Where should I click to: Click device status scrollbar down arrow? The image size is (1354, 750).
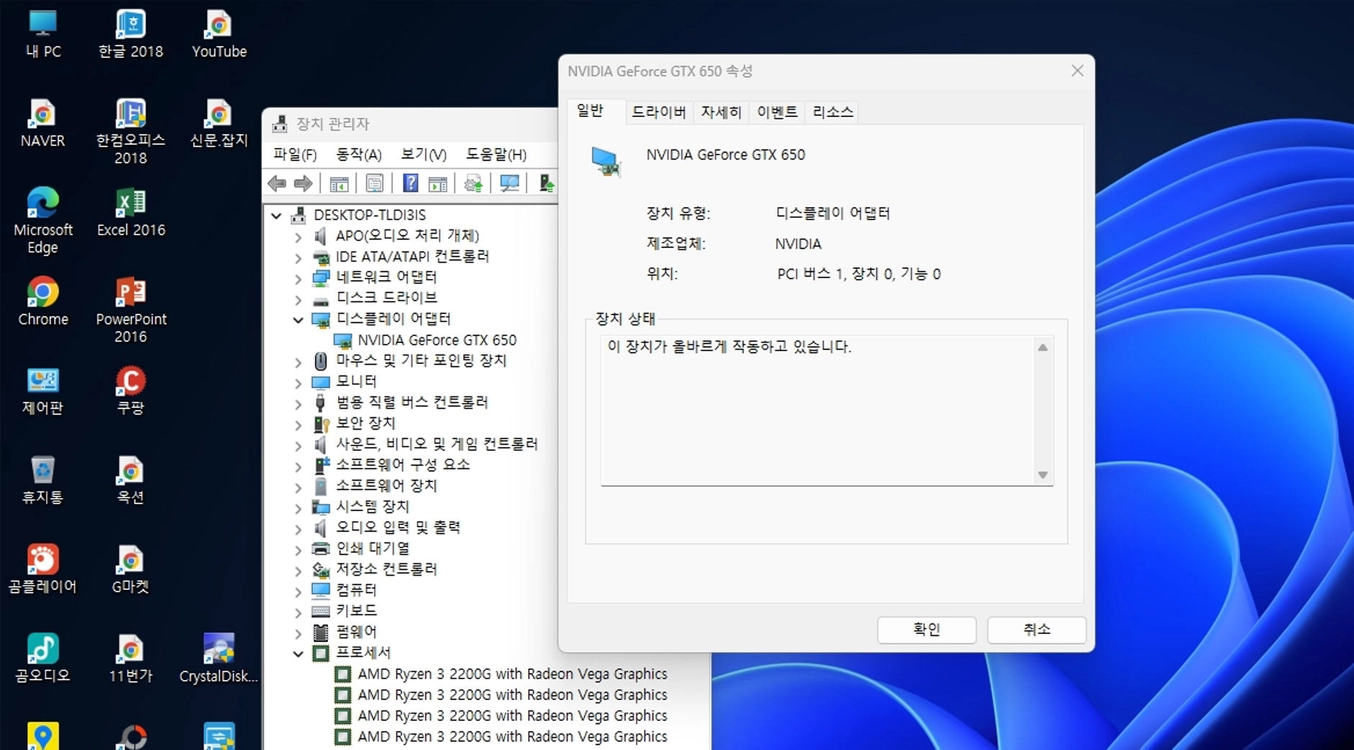coord(1043,475)
